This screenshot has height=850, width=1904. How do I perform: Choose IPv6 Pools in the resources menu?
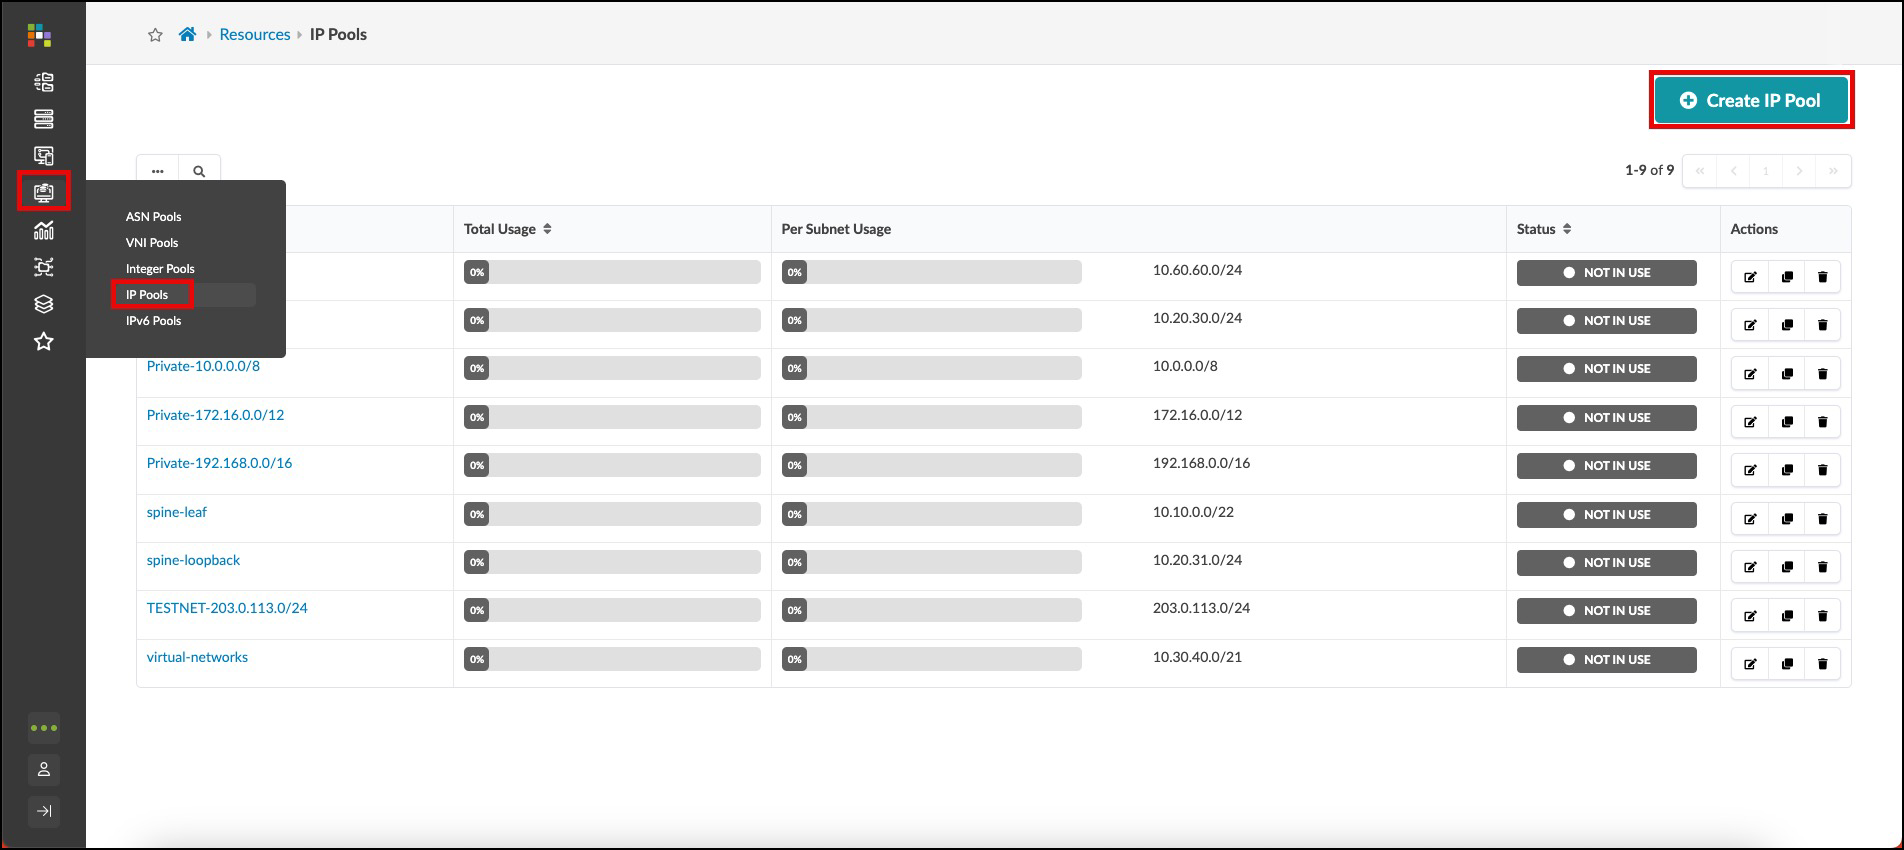pos(153,321)
